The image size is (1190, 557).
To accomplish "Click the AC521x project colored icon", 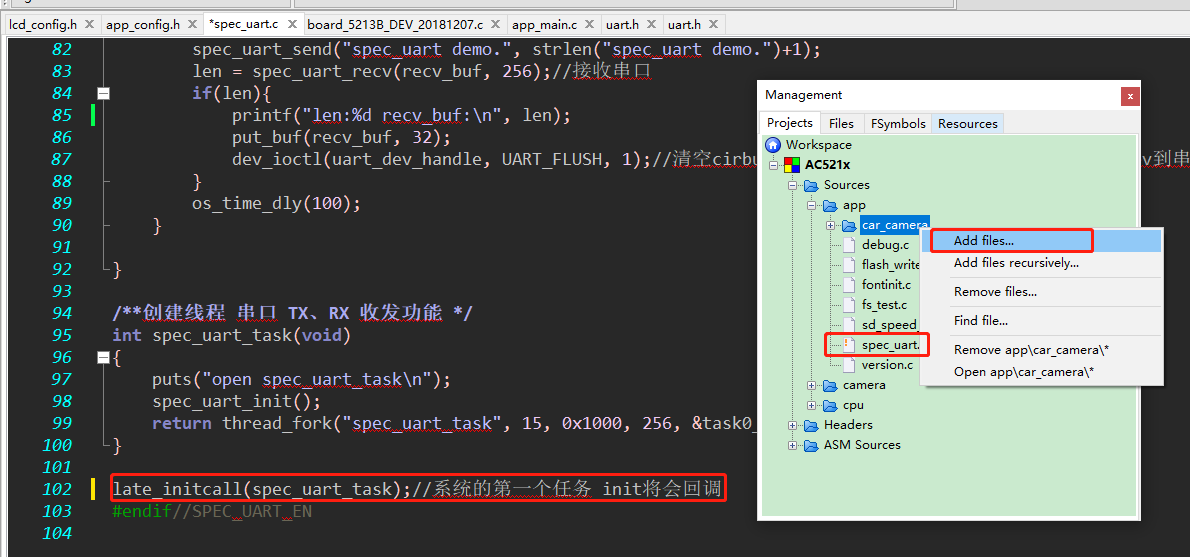I will click(x=792, y=165).
